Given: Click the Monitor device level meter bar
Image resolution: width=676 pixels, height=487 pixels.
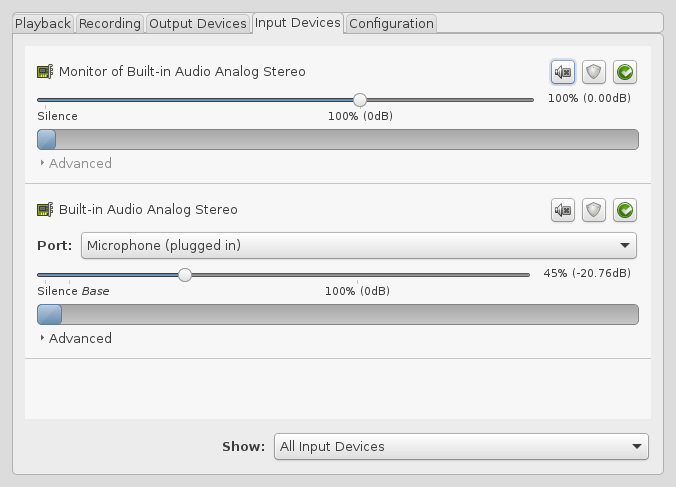Looking at the screenshot, I should 338,140.
